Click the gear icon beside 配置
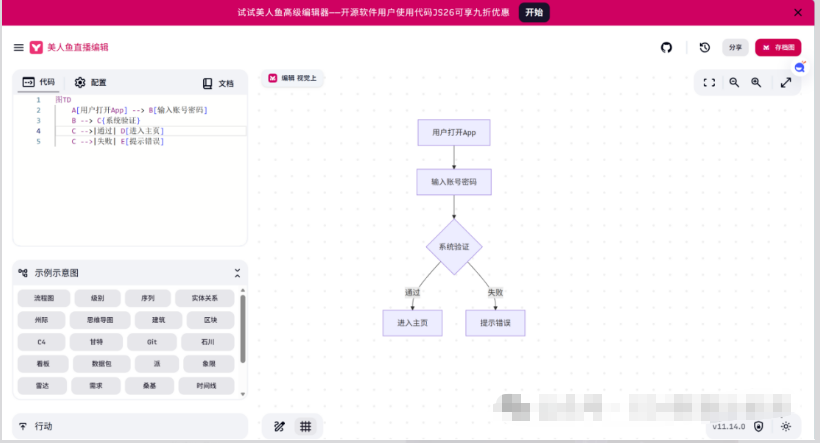Image resolution: width=820 pixels, height=443 pixels. pyautogui.click(x=80, y=83)
